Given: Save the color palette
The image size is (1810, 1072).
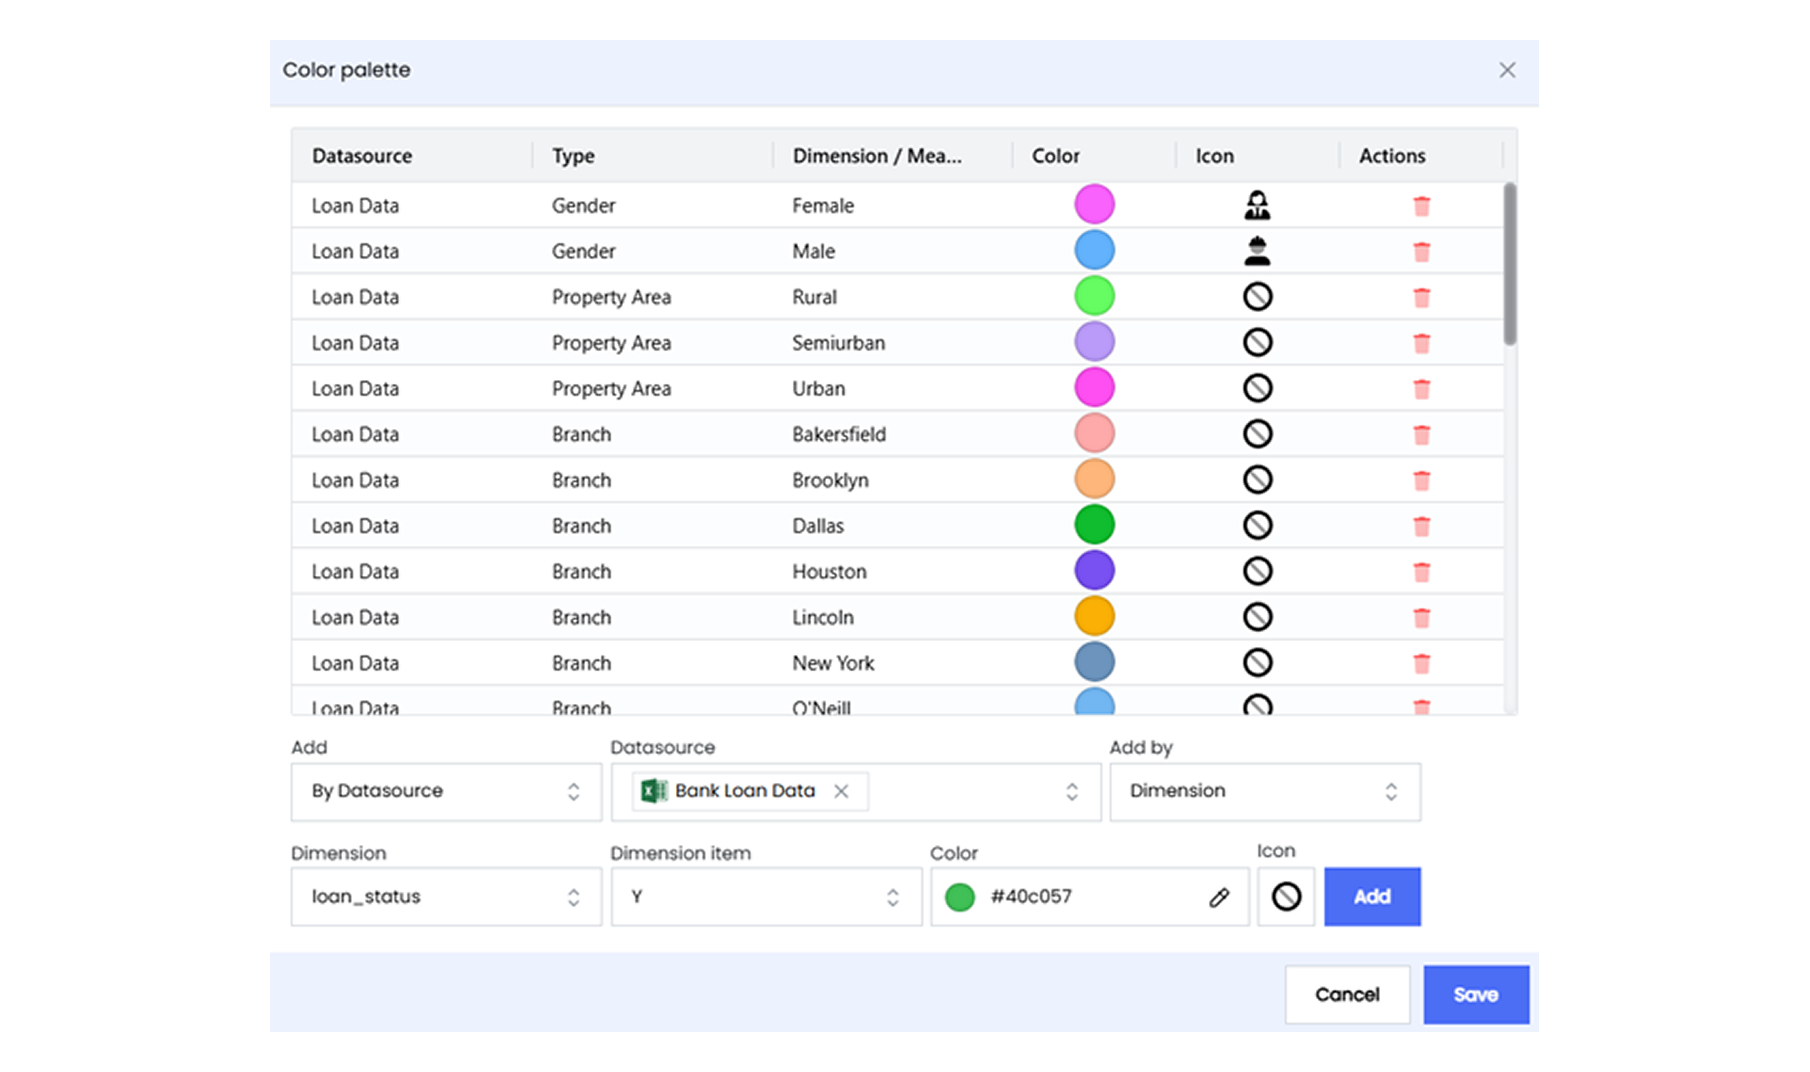Looking at the screenshot, I should click(x=1475, y=994).
